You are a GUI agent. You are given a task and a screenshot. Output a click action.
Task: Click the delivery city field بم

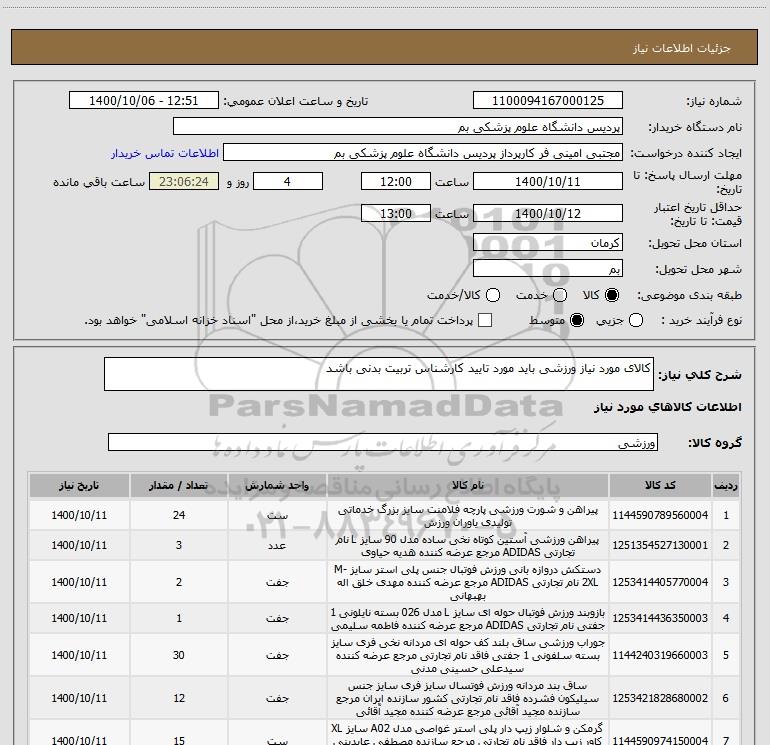pyautogui.click(x=548, y=269)
